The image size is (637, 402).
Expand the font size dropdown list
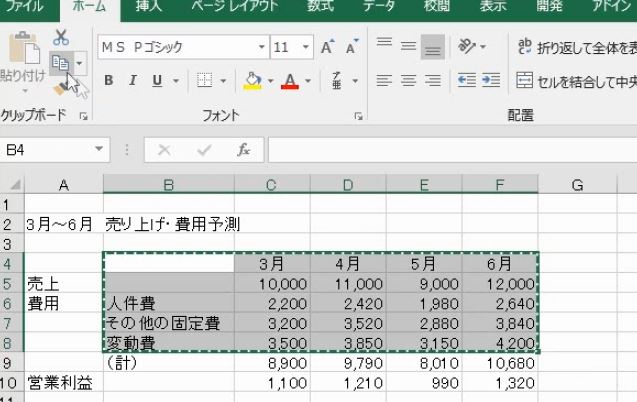click(306, 47)
